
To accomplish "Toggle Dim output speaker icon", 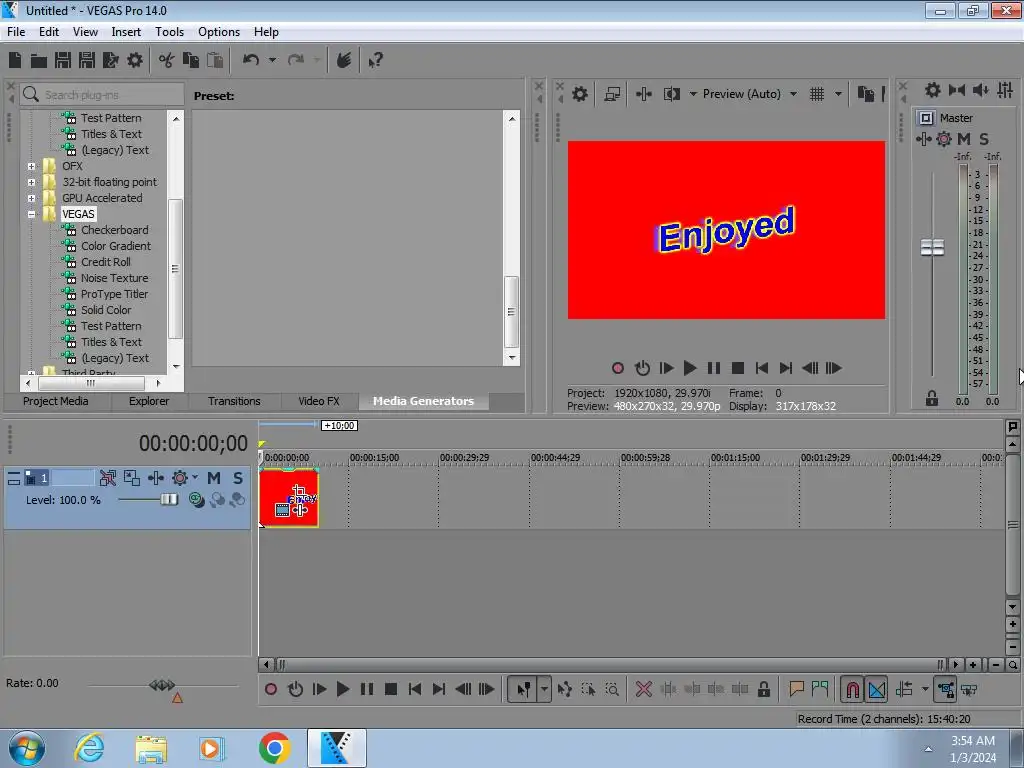I will (981, 90).
